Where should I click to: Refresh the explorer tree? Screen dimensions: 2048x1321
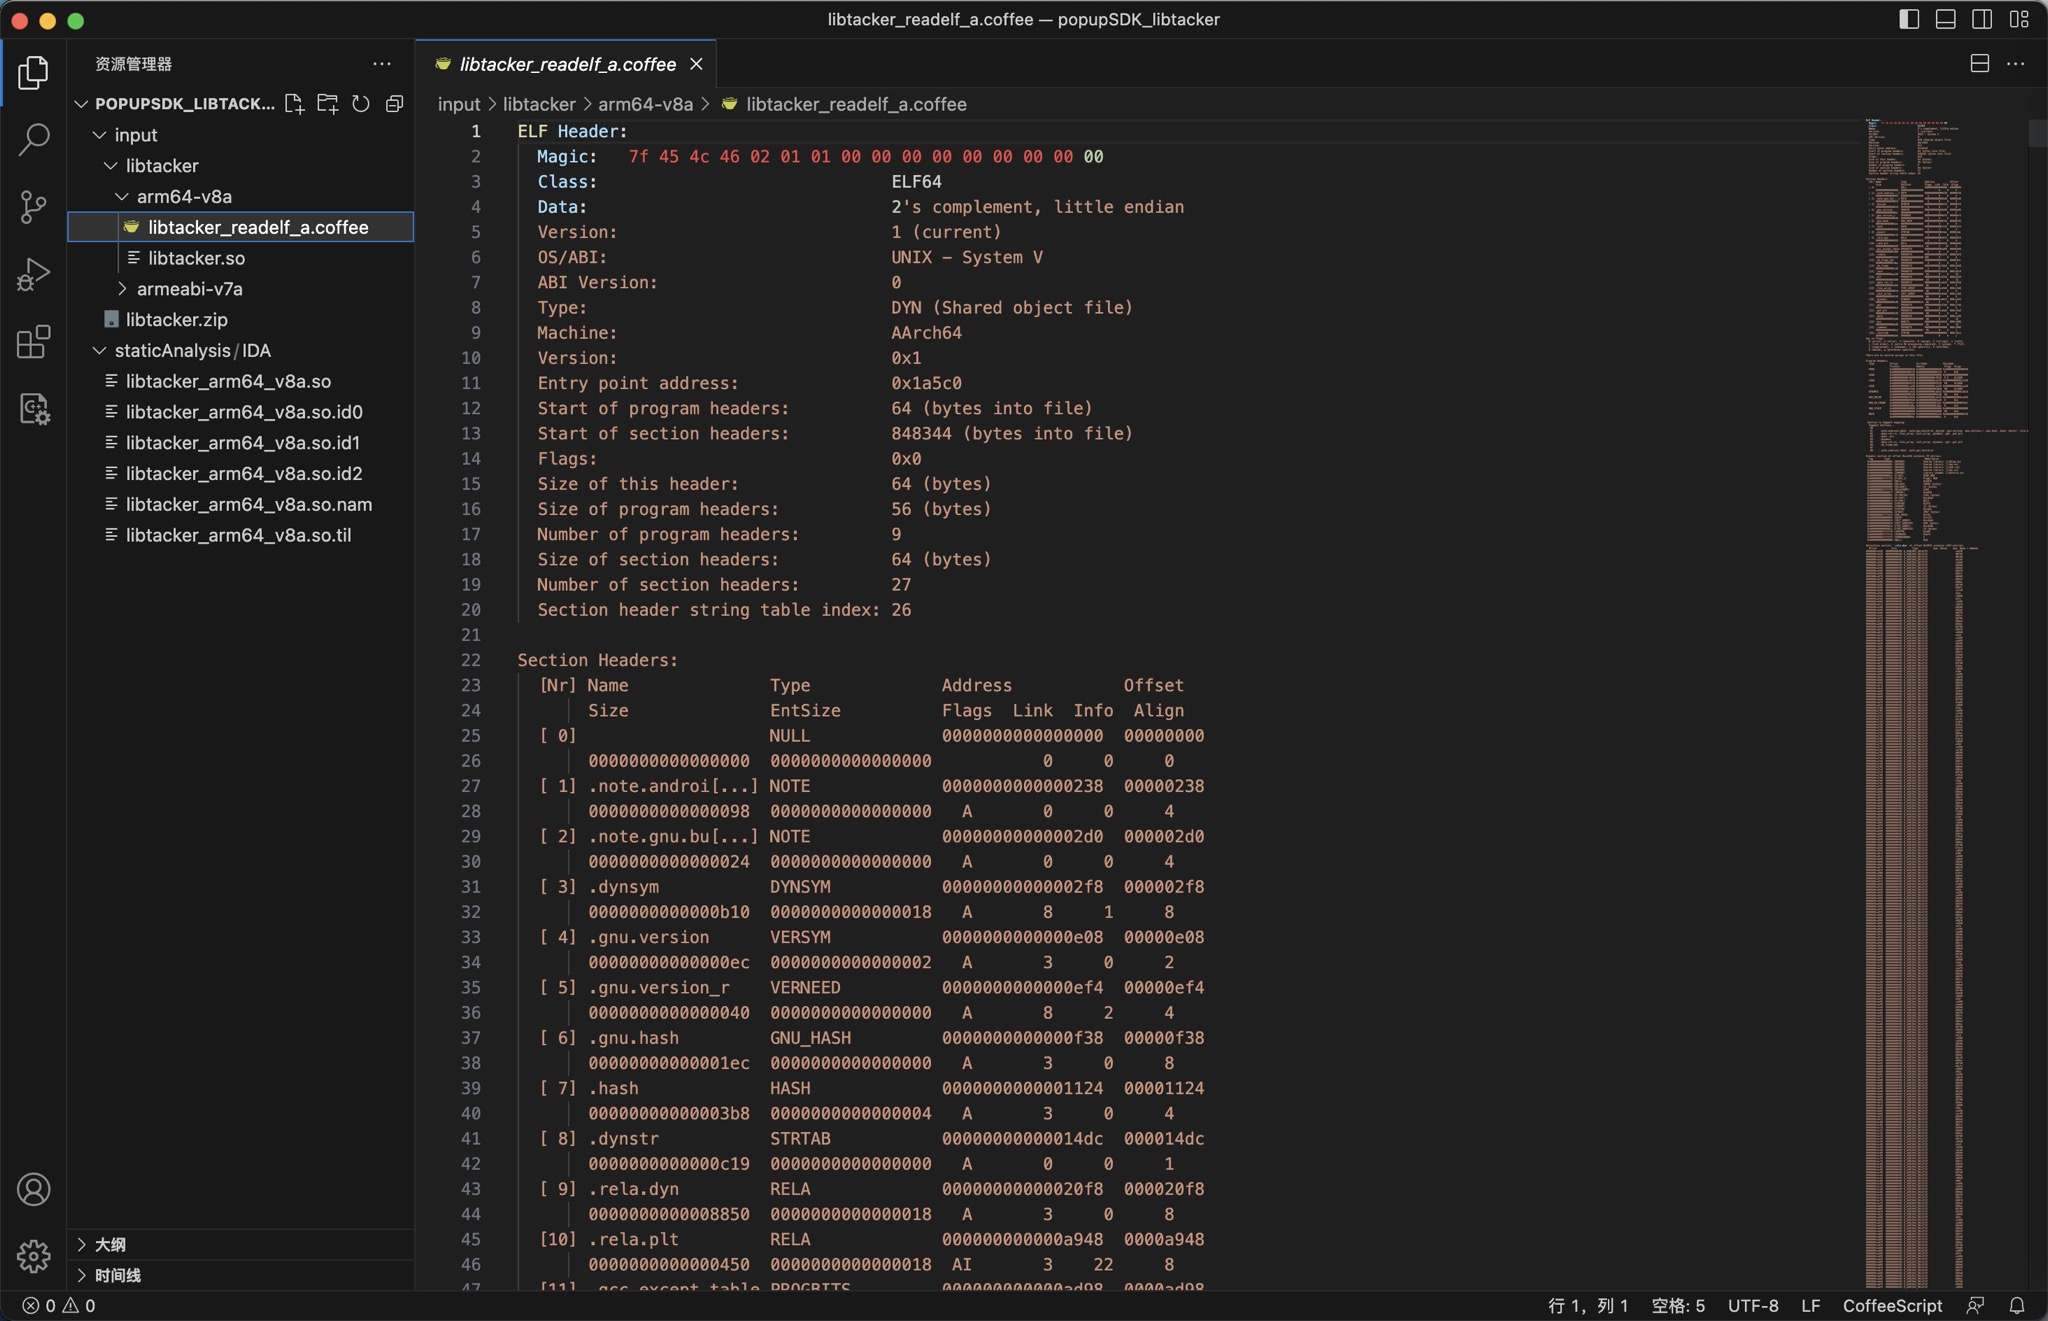point(361,103)
